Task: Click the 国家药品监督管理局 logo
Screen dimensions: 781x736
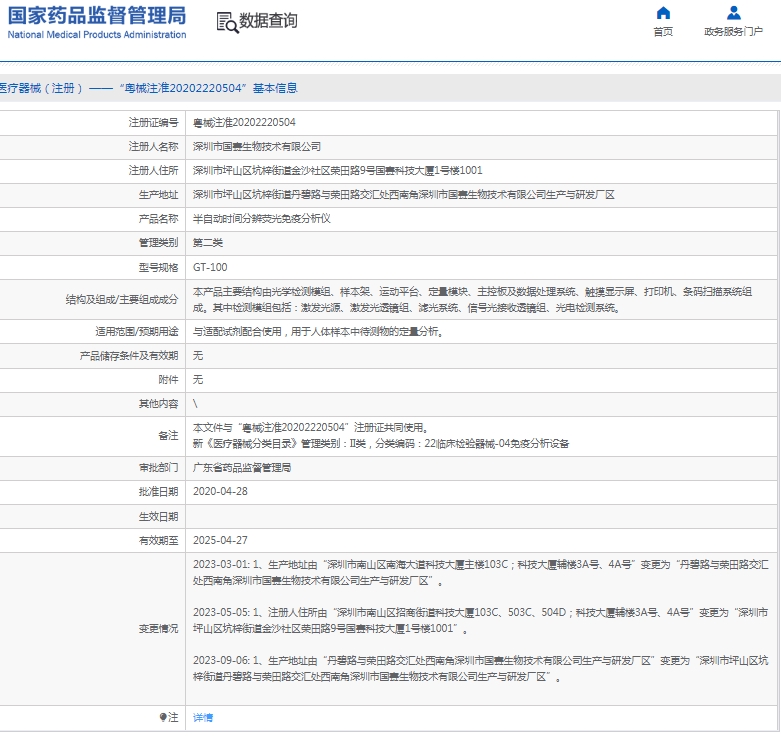Action: pos(97,22)
